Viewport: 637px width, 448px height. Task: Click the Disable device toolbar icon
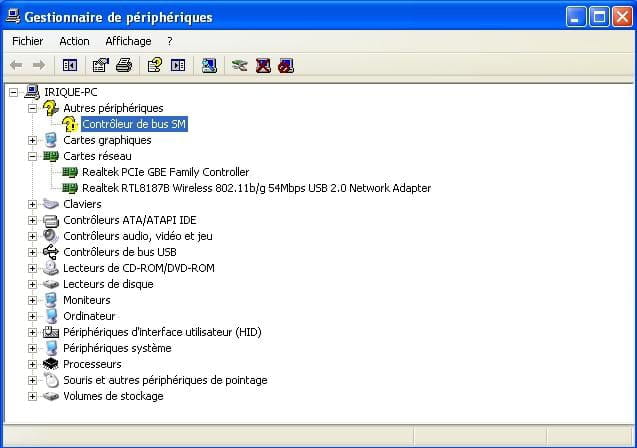(286, 65)
